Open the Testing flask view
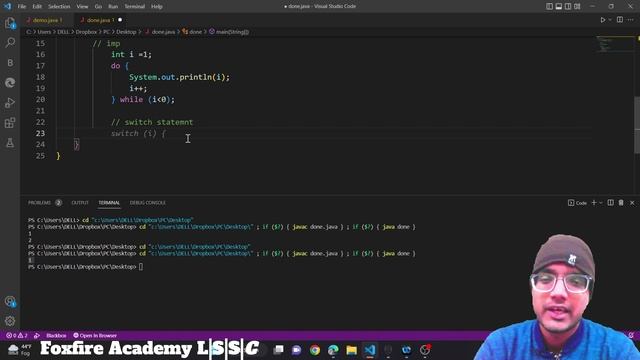 [10, 143]
